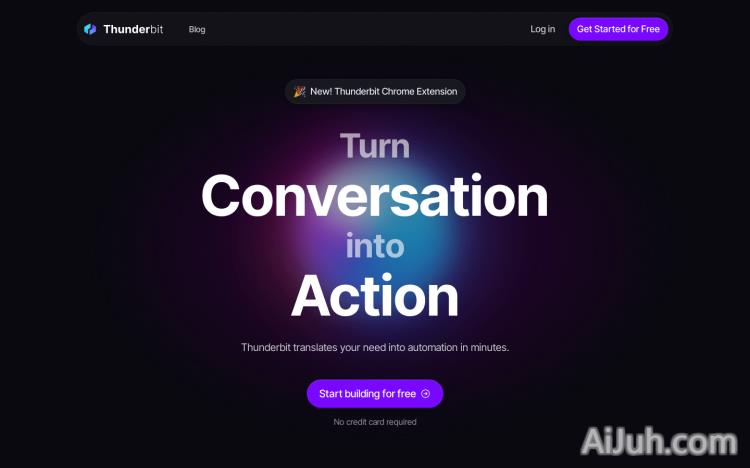Click the empty navbar area between Blog and Log in
750x468 pixels.
[367, 29]
